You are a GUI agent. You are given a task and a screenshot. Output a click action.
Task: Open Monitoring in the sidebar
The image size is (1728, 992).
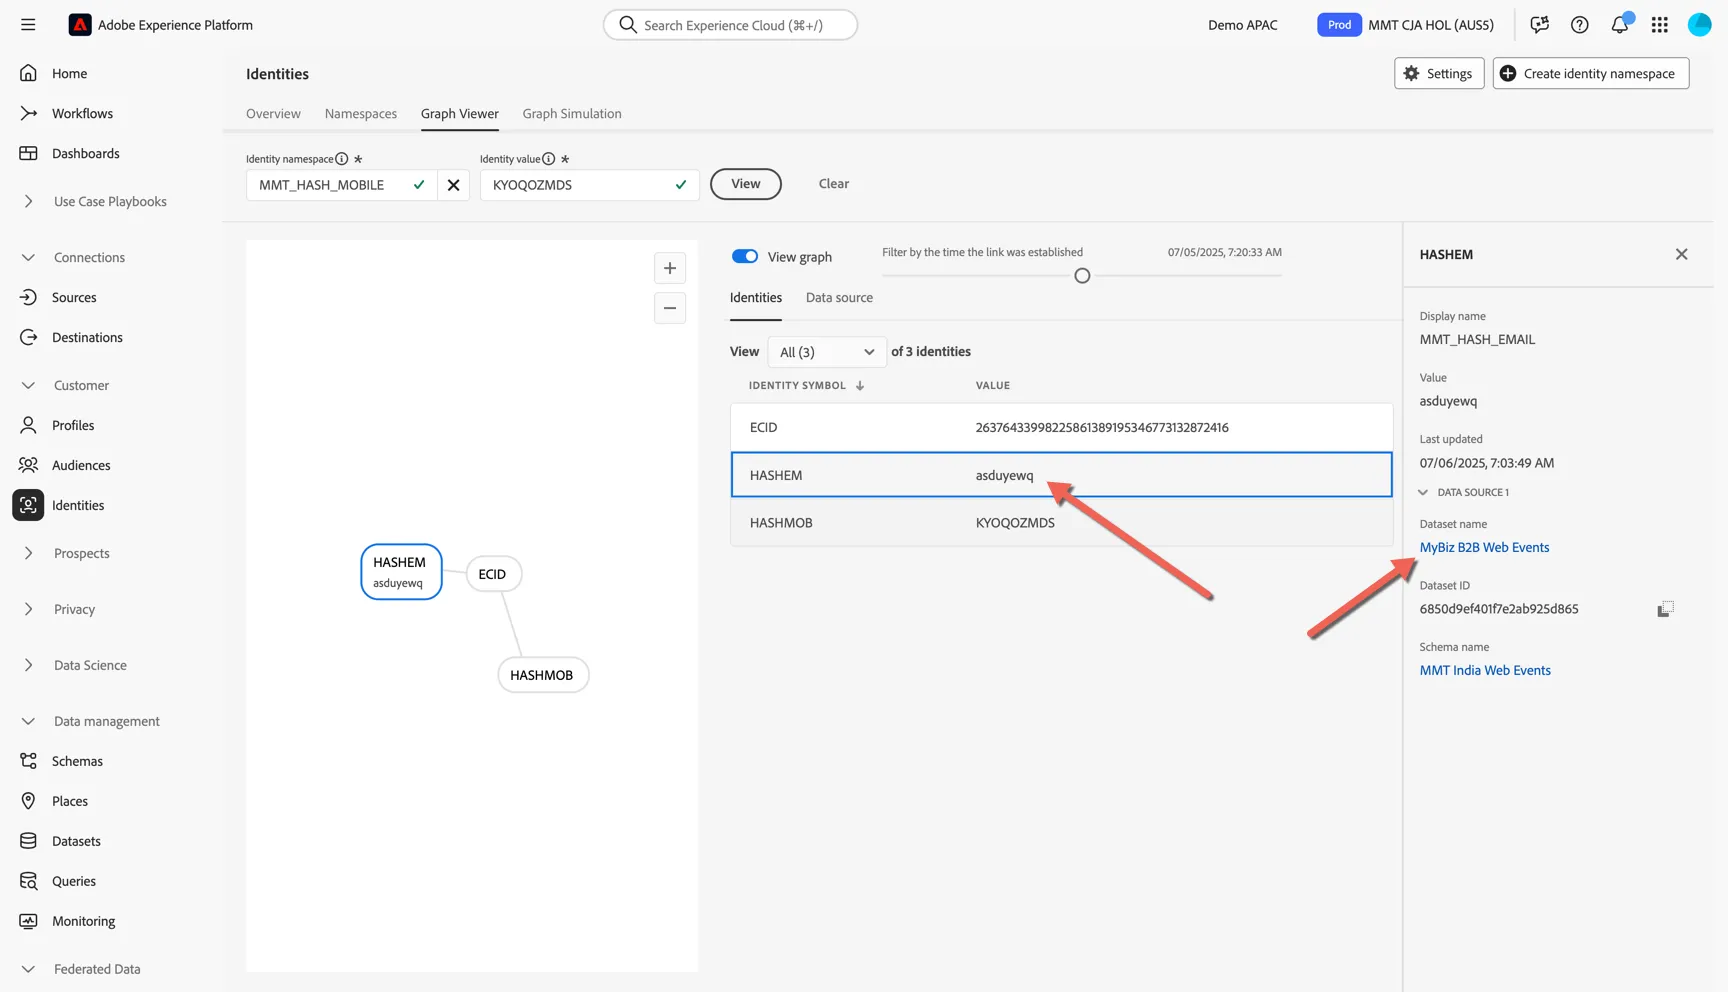pos(83,921)
